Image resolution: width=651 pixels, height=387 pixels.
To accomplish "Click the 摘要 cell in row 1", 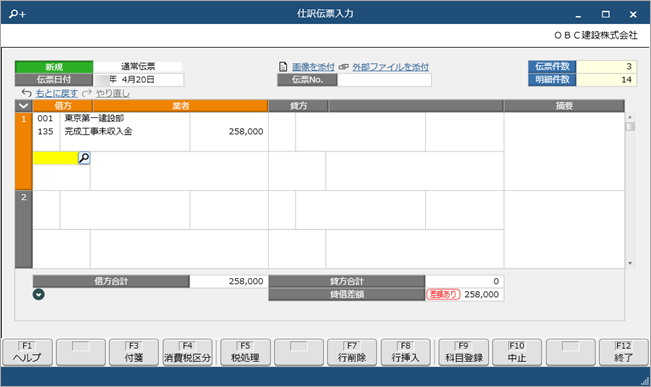I will tap(564, 151).
